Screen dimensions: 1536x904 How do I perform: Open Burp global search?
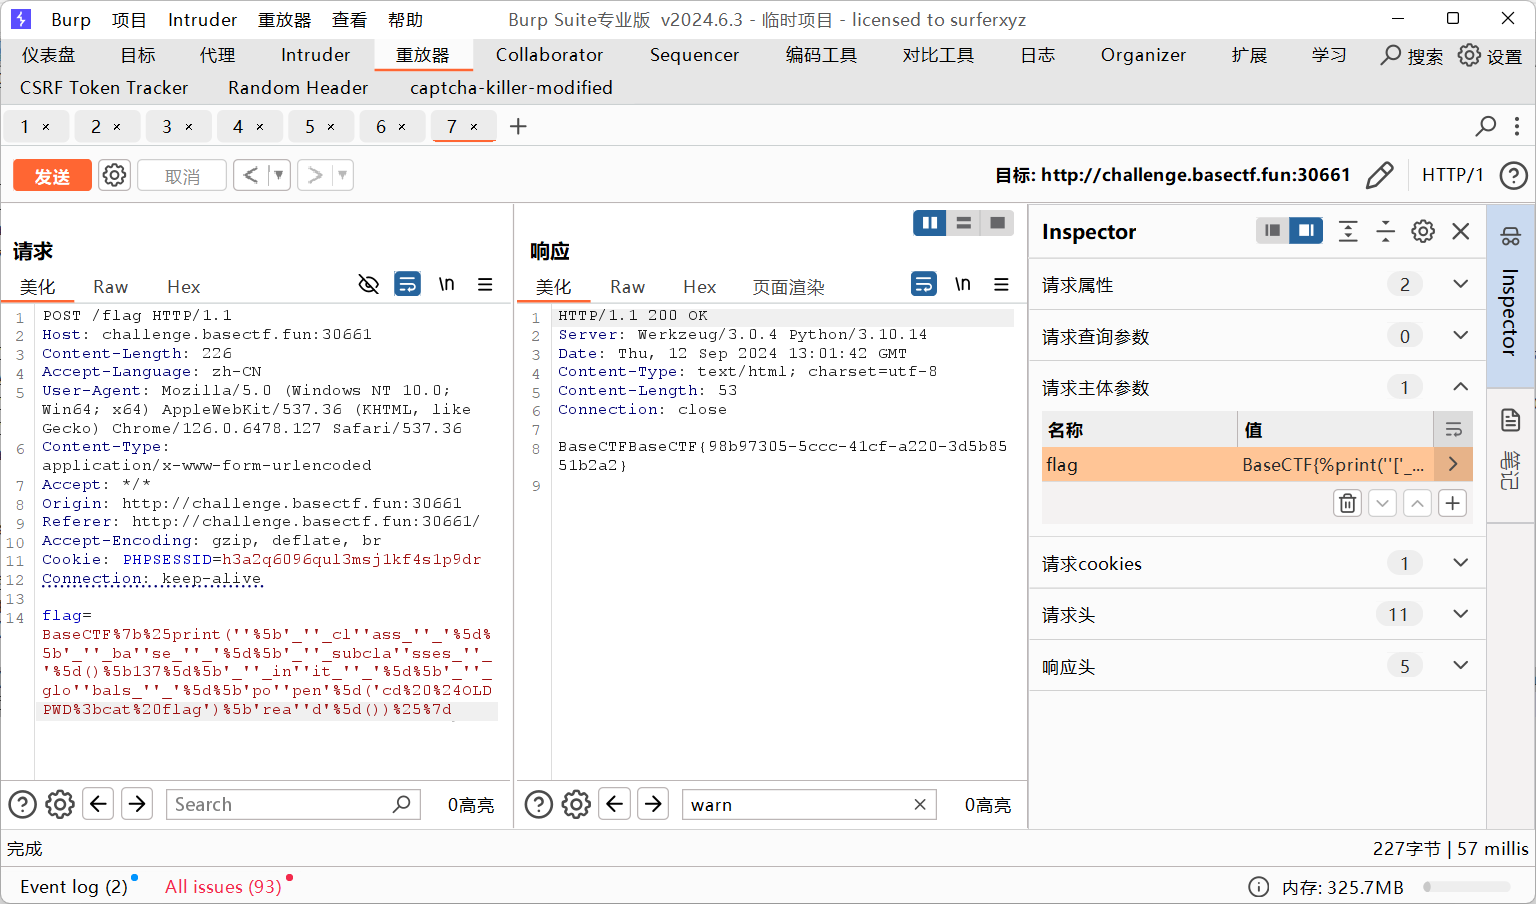tap(1411, 56)
